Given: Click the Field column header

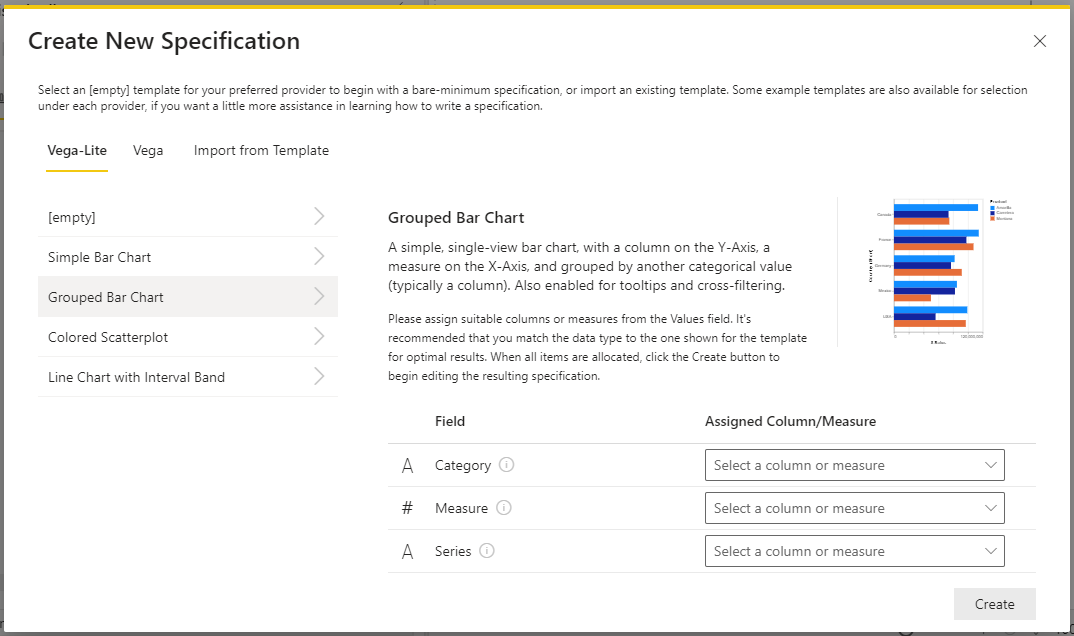Looking at the screenshot, I should pos(450,422).
